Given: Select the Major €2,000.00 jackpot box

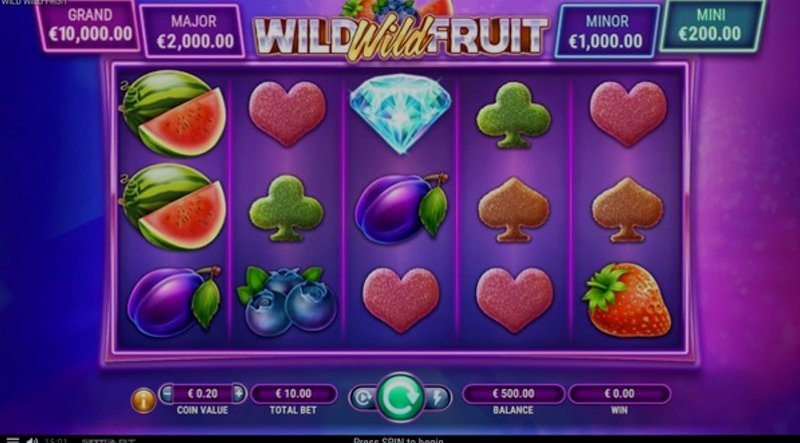Looking at the screenshot, I should point(193,31).
